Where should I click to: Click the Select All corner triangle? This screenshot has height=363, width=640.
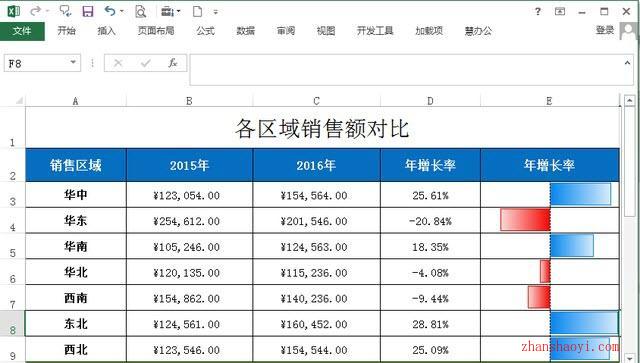pos(19,100)
